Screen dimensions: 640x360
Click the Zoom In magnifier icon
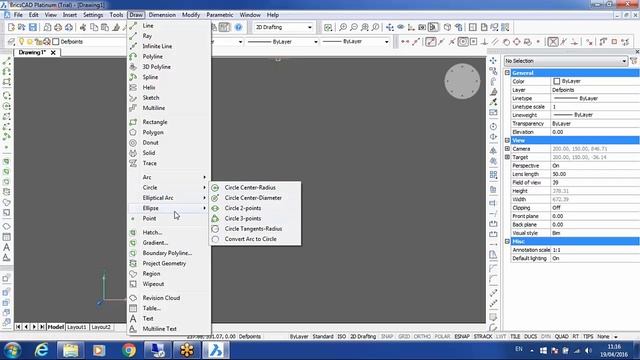pos(343,27)
